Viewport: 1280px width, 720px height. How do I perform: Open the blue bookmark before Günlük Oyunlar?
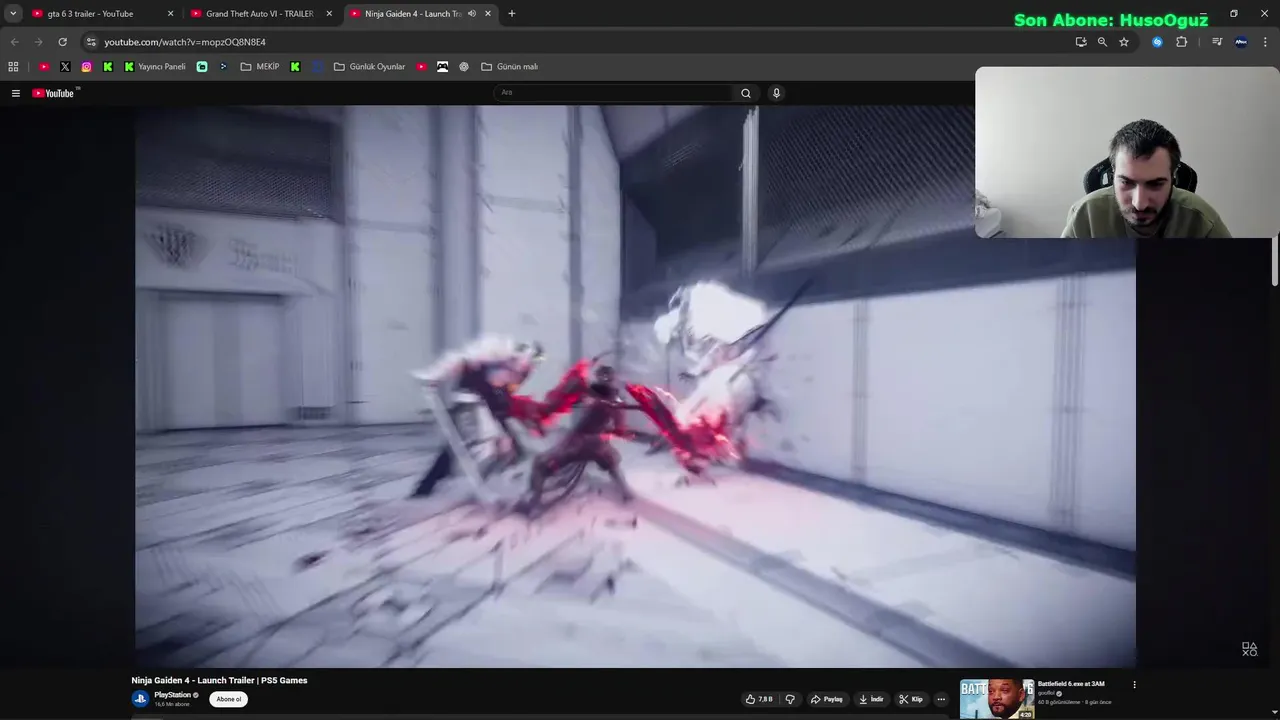[x=317, y=67]
